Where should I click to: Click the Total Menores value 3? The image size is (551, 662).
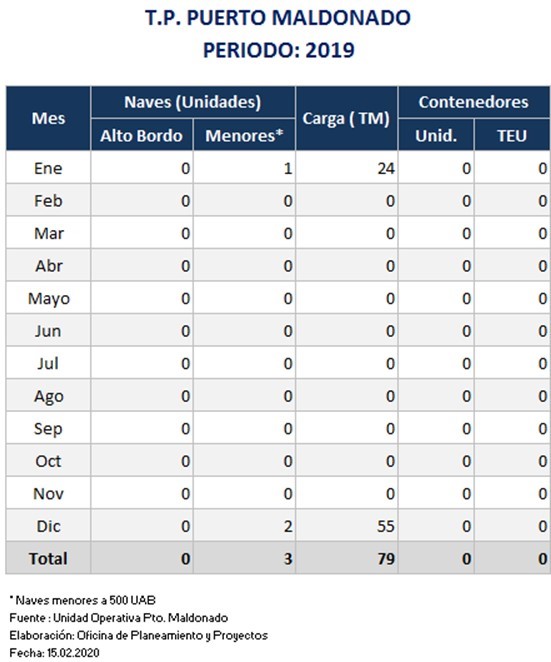[288, 559]
